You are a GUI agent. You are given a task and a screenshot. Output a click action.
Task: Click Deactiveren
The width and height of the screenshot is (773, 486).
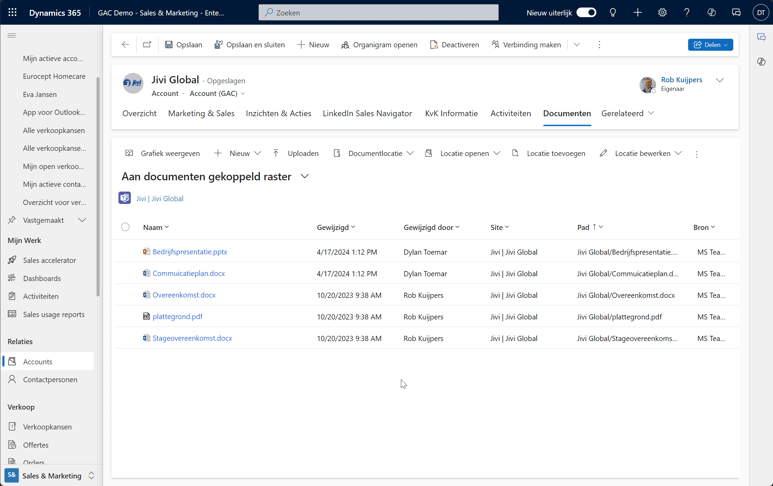pyautogui.click(x=455, y=44)
